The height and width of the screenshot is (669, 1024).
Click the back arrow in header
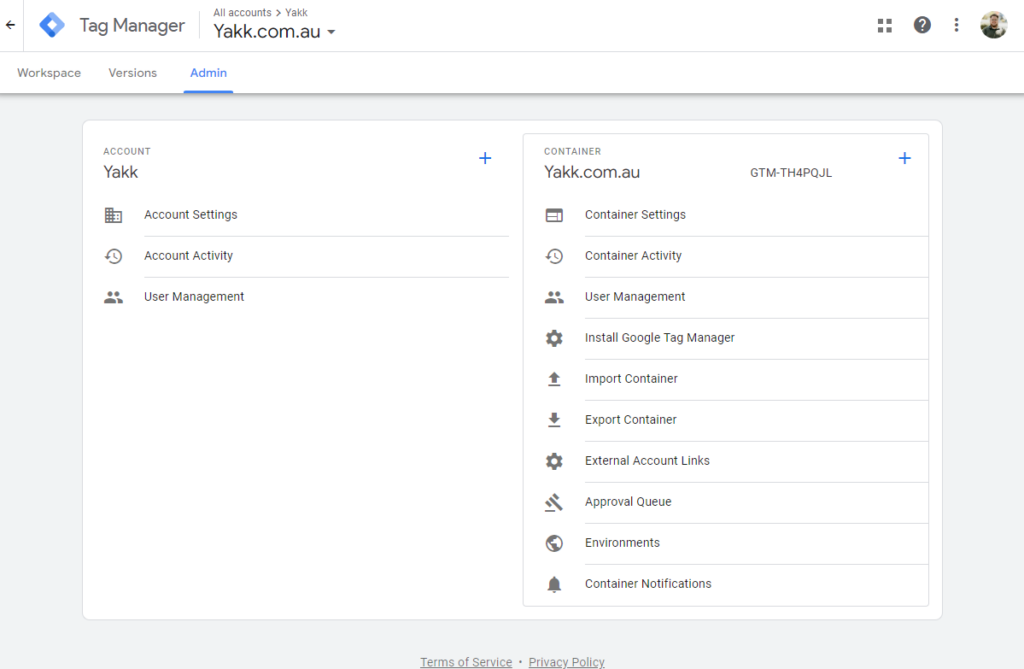(11, 26)
